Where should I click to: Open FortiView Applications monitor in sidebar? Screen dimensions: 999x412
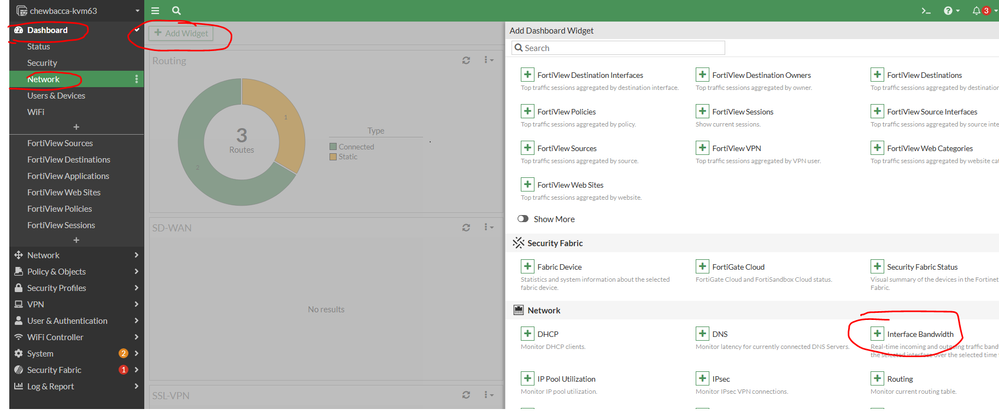point(68,176)
